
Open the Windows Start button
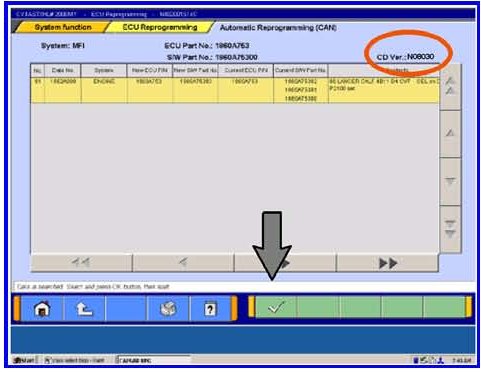pyautogui.click(x=24, y=360)
